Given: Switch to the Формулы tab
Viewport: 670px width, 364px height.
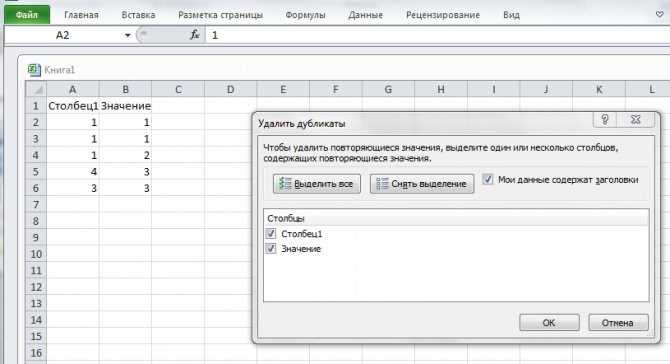Looking at the screenshot, I should coord(305,15).
